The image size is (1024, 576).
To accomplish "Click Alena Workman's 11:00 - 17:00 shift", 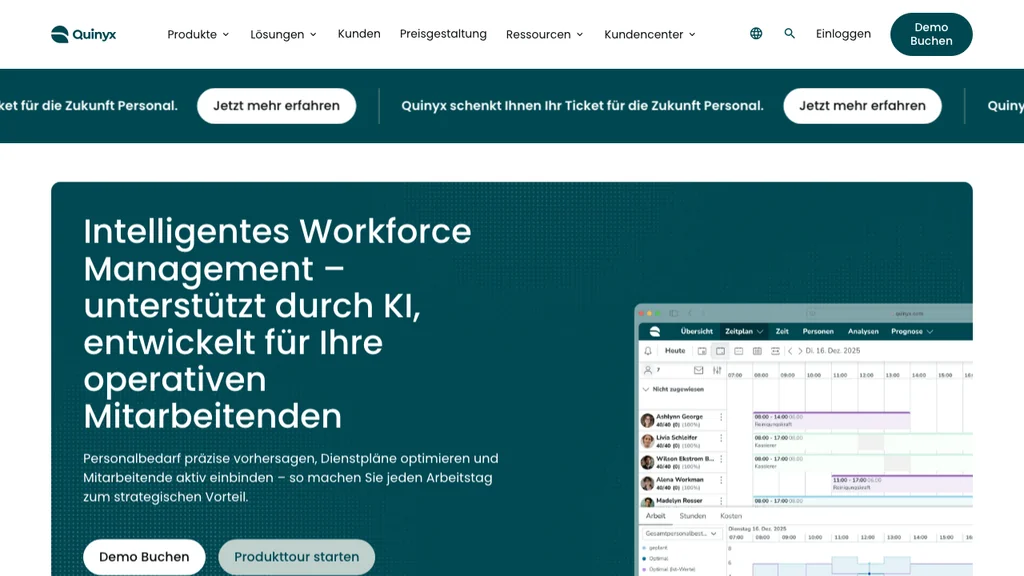I will tap(902, 484).
